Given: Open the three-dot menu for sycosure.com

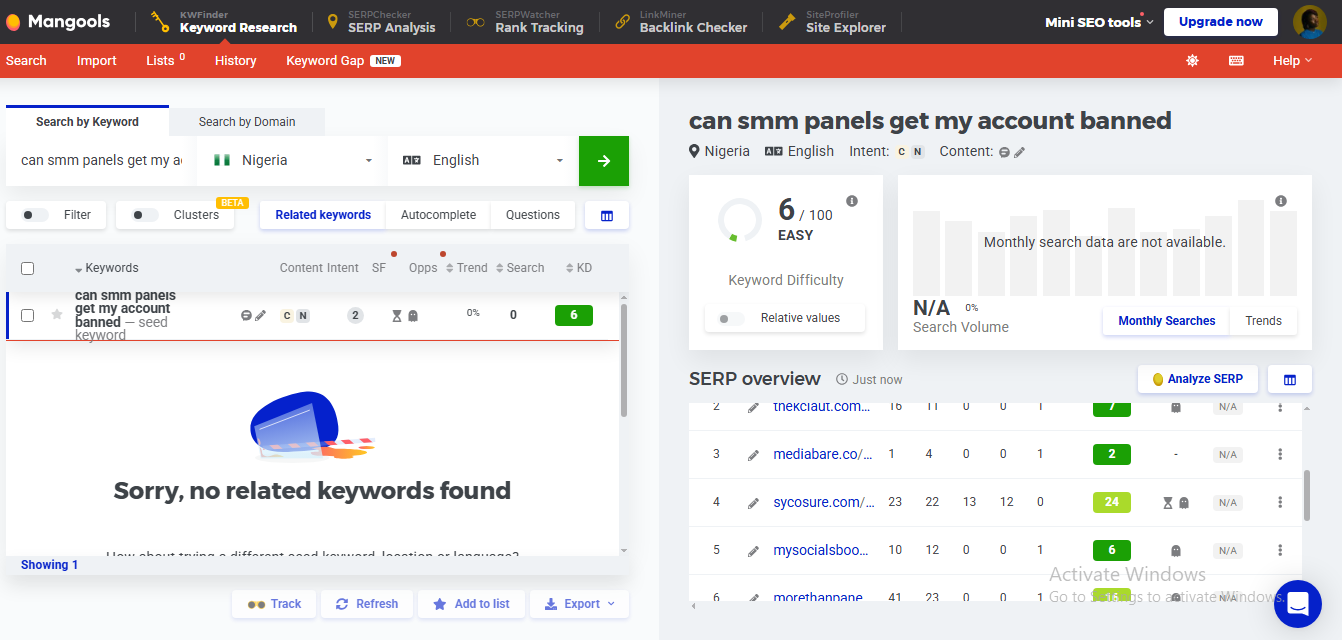Looking at the screenshot, I should pyautogui.click(x=1279, y=502).
